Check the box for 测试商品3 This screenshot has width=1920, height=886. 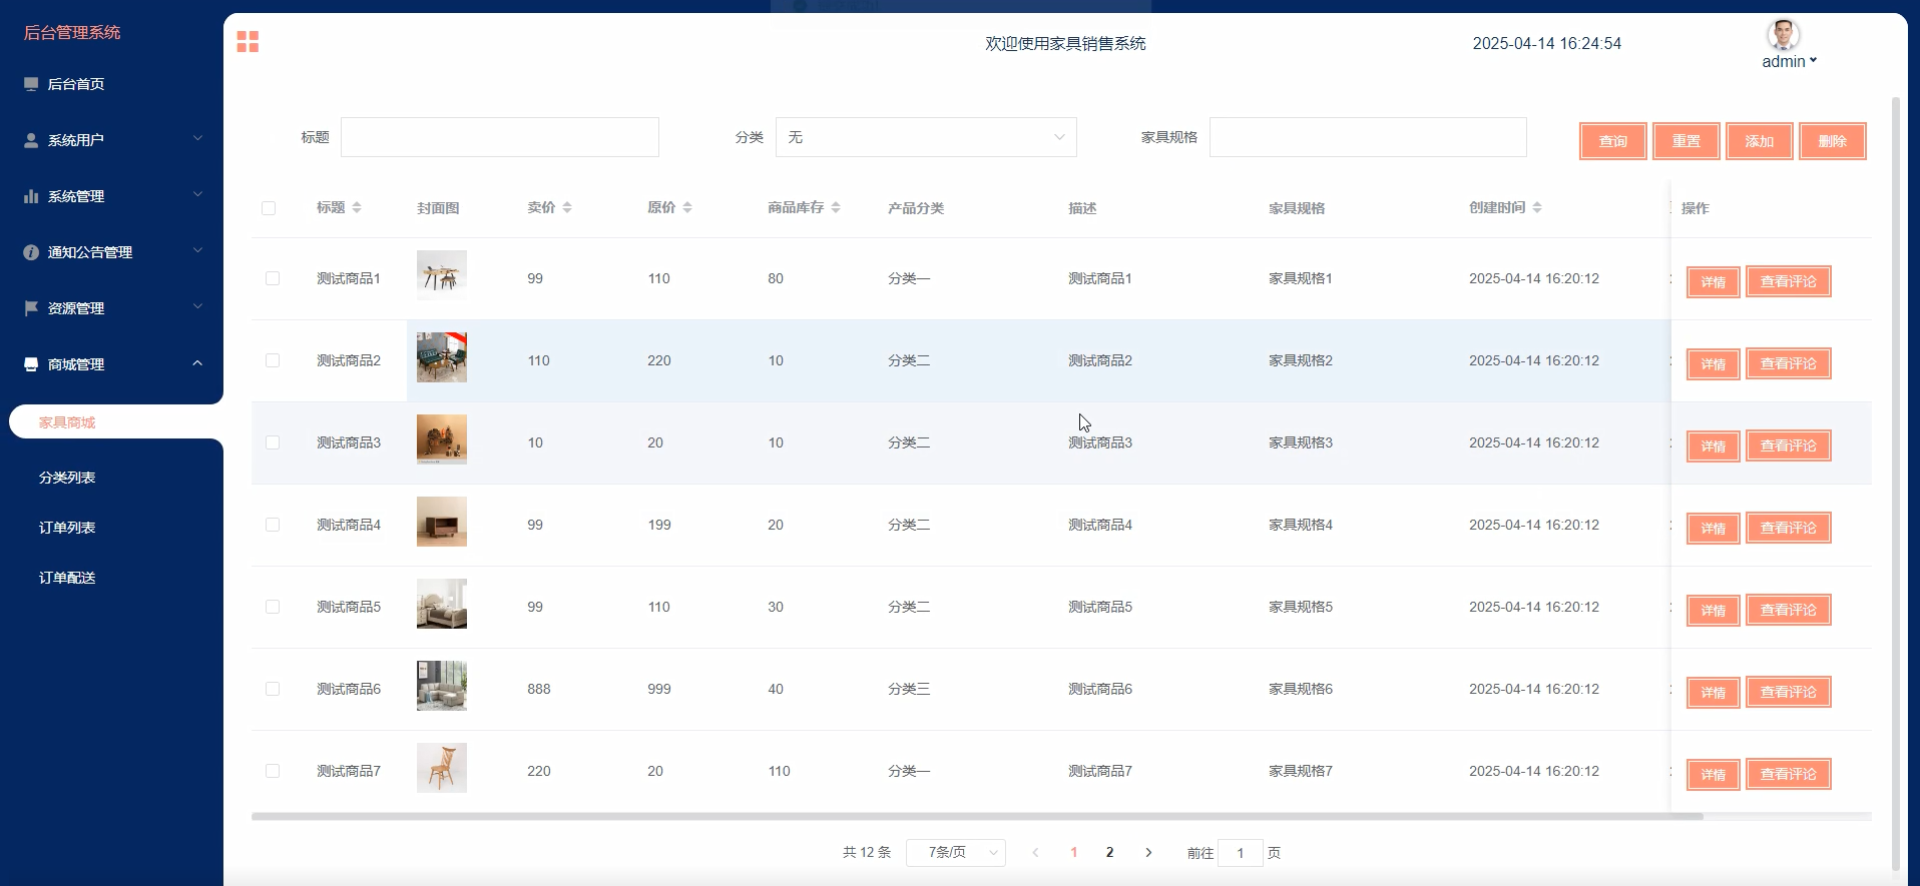click(x=272, y=442)
